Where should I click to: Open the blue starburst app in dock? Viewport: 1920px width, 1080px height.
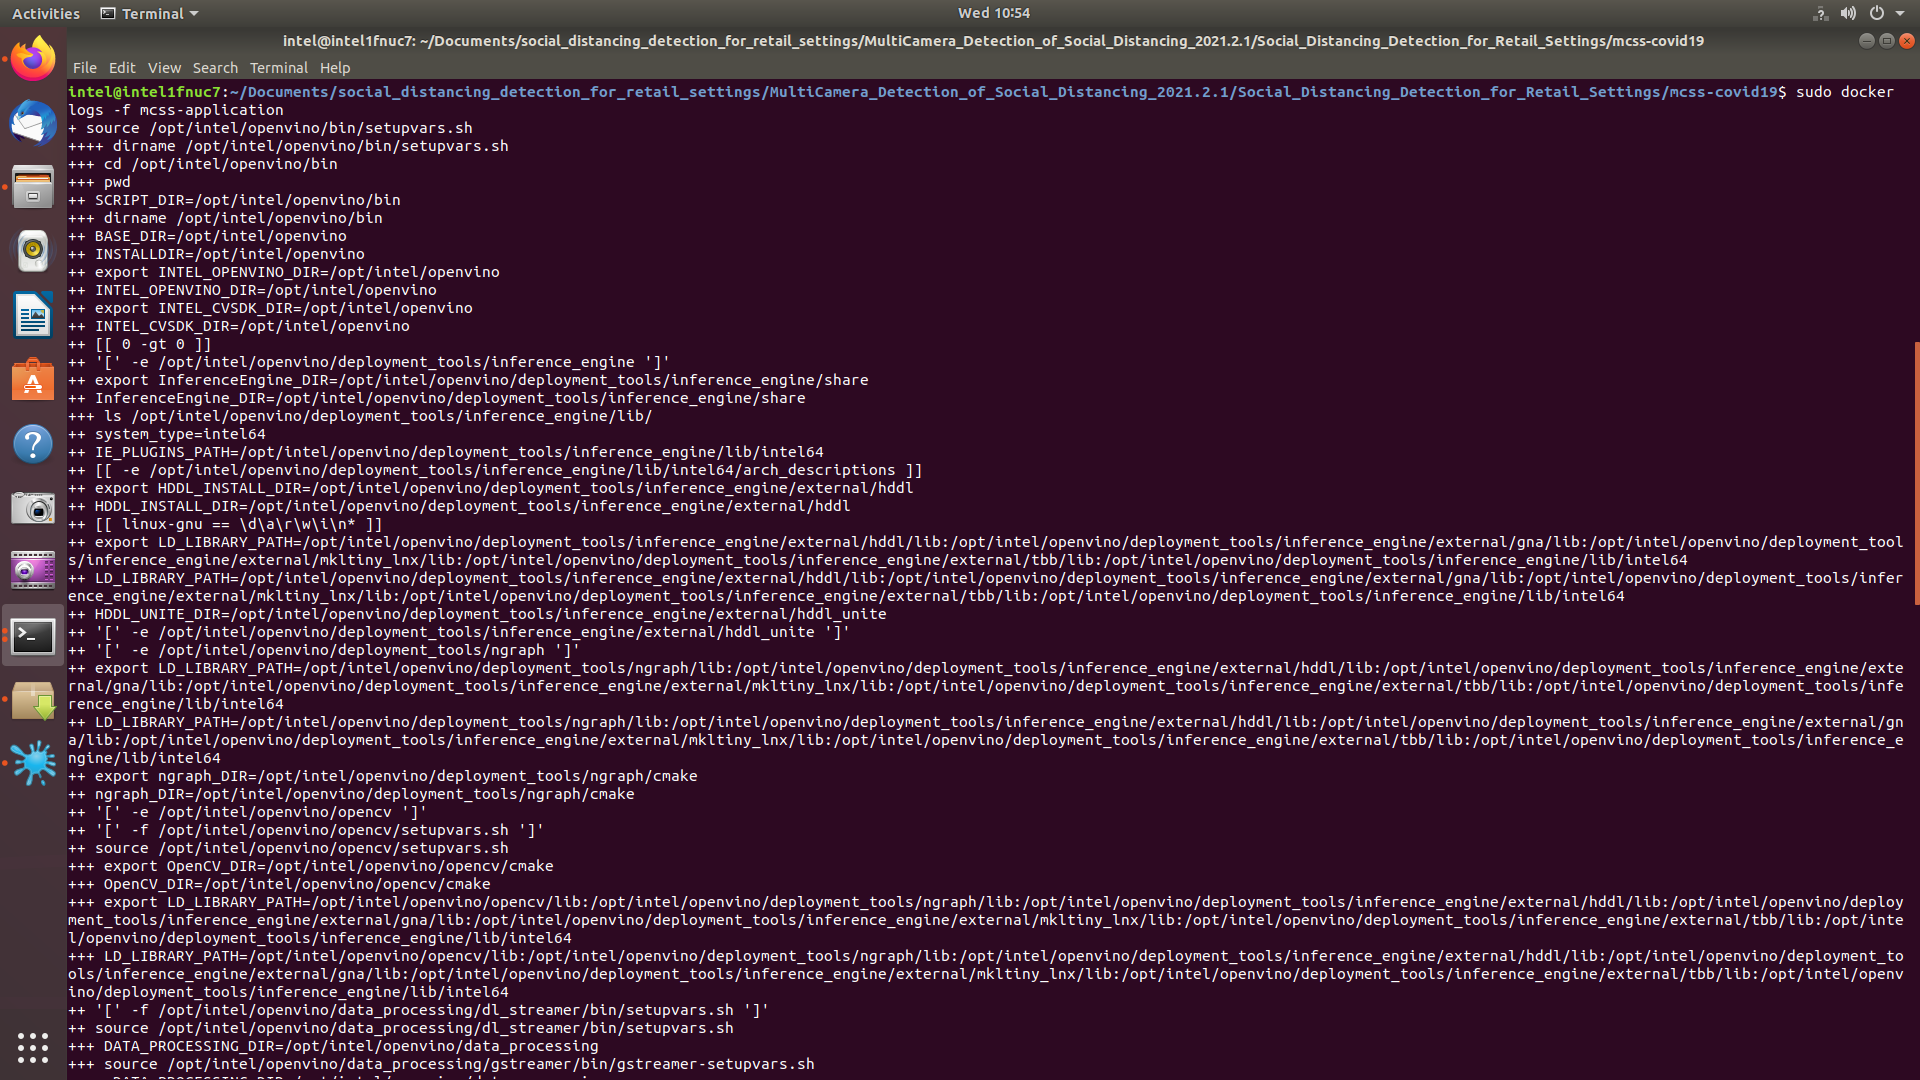(x=33, y=764)
